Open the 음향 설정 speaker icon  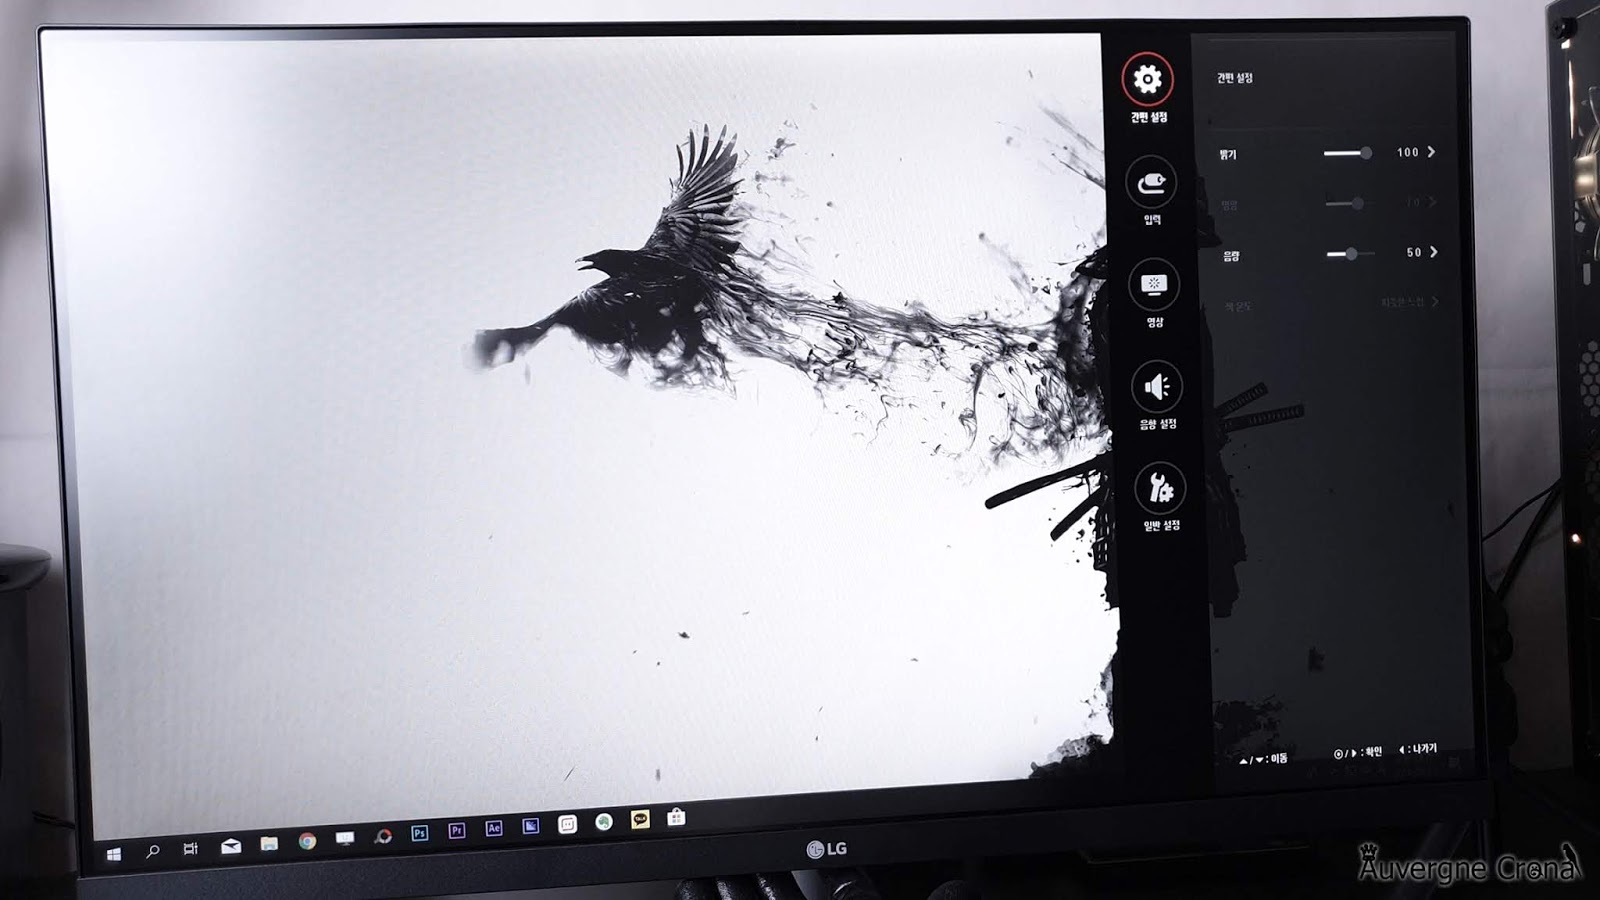click(x=1157, y=387)
